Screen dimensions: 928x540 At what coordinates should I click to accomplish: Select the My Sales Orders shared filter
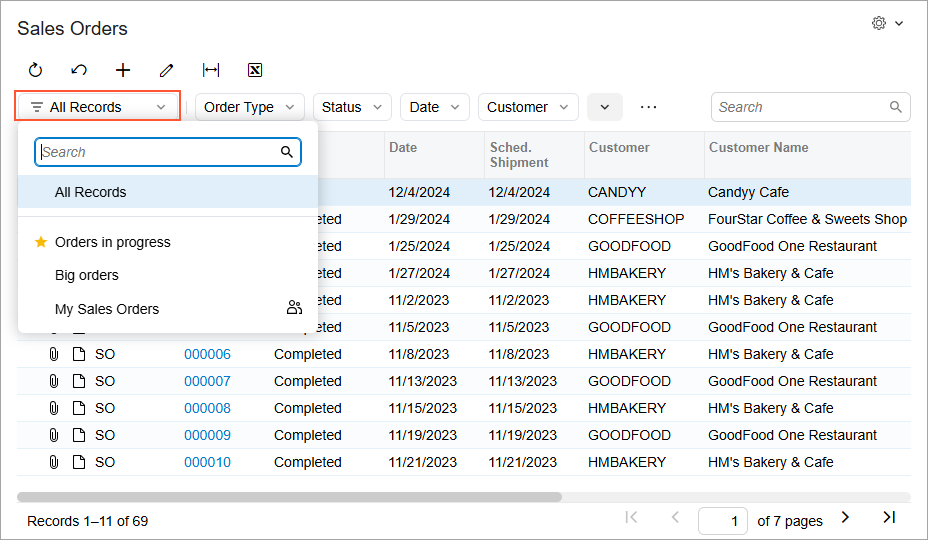[107, 309]
